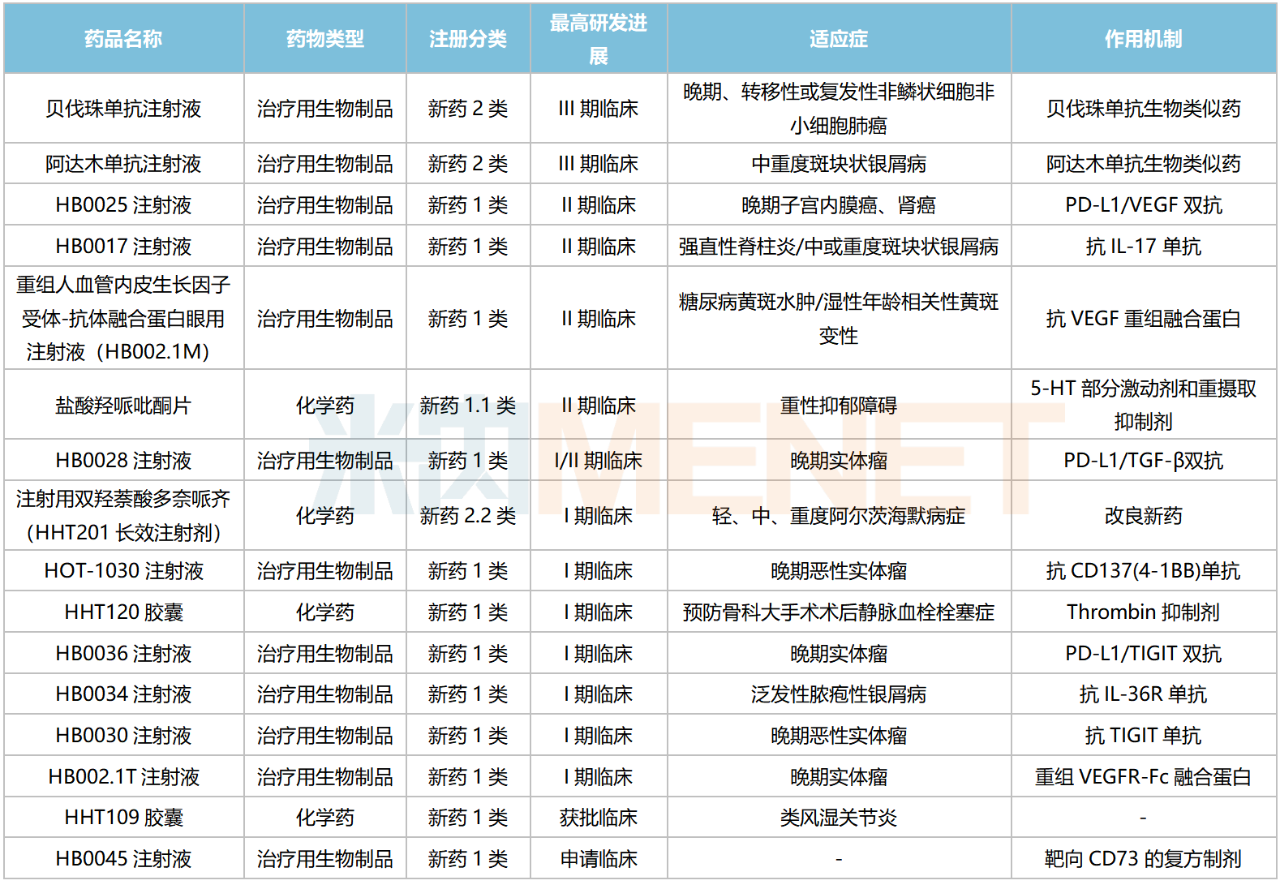Click the 抗 TIGIT 单抗 cell

(x=1144, y=736)
